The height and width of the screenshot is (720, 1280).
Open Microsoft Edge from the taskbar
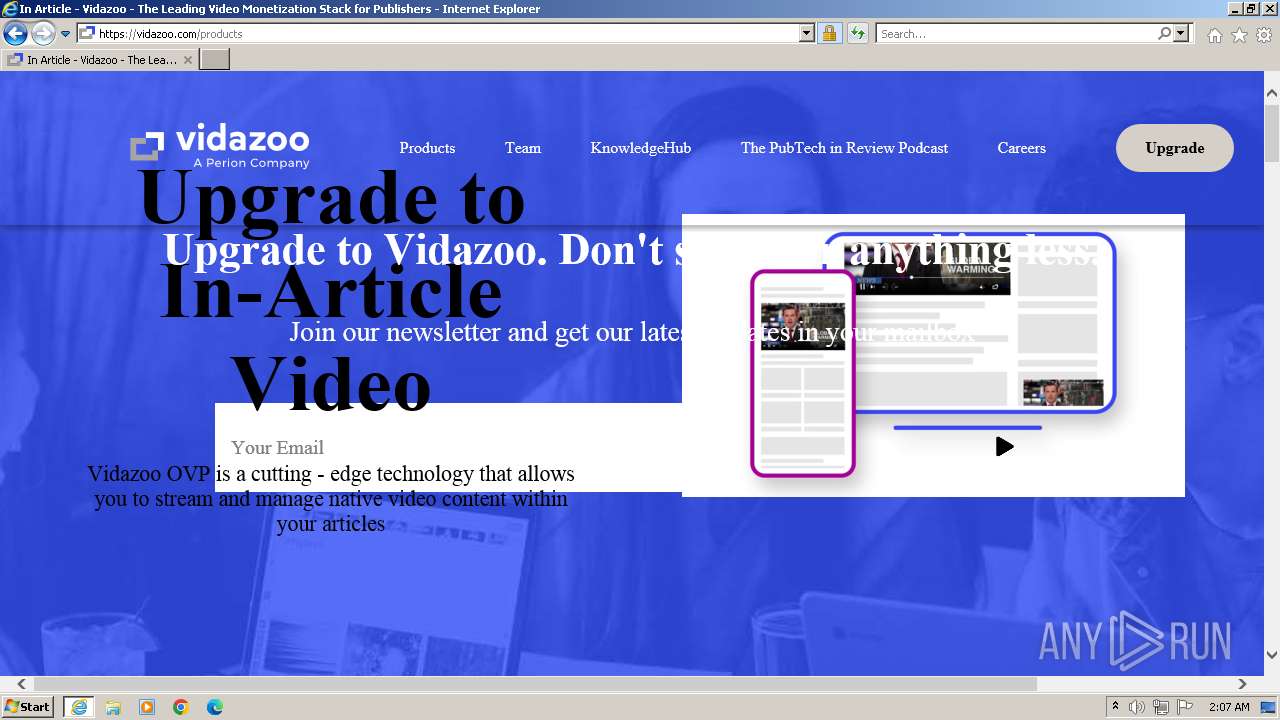[215, 707]
